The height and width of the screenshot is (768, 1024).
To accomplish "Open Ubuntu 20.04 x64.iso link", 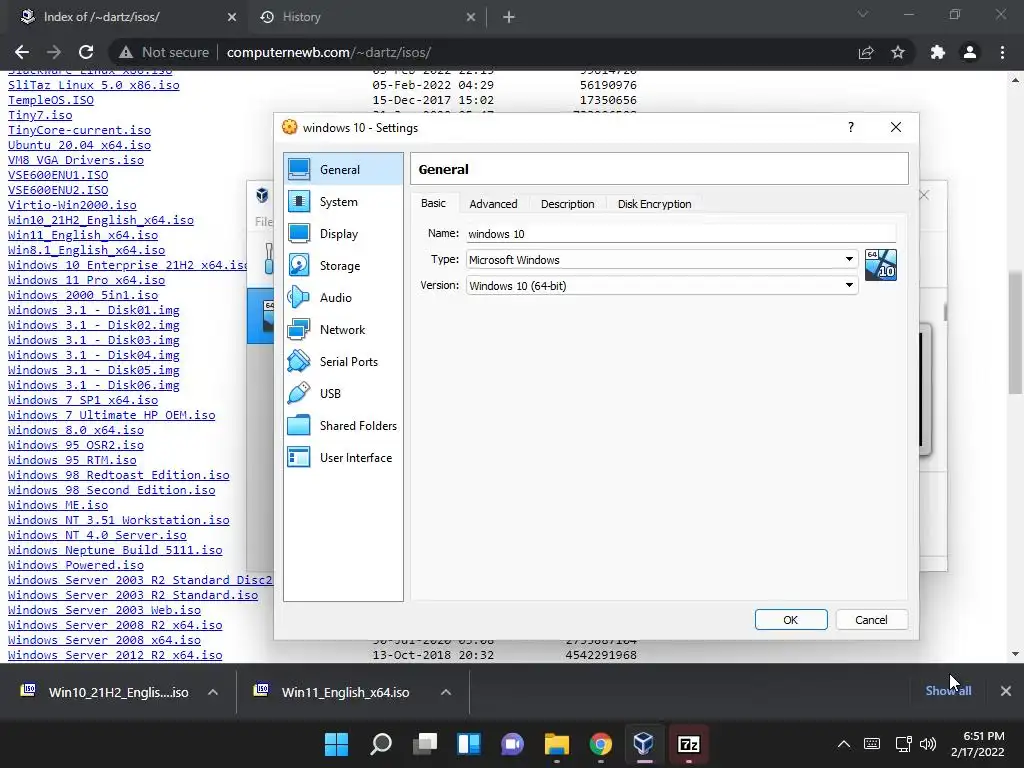I will point(79,145).
